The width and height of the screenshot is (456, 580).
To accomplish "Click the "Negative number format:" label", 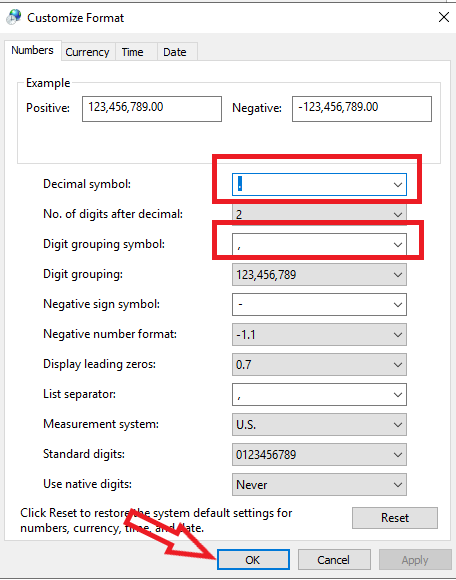I will [x=110, y=334].
